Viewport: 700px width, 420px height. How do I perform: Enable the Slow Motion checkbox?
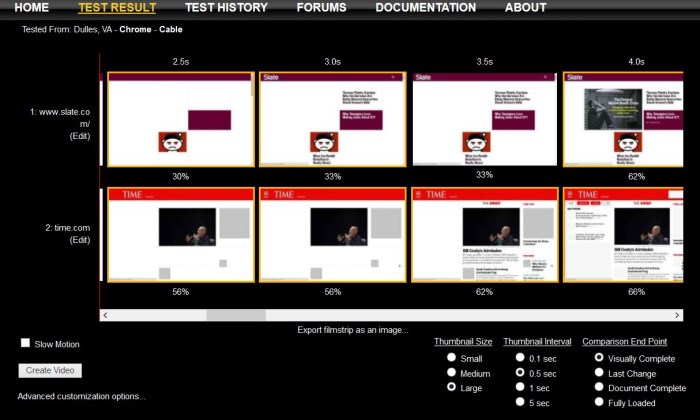pyautogui.click(x=26, y=343)
